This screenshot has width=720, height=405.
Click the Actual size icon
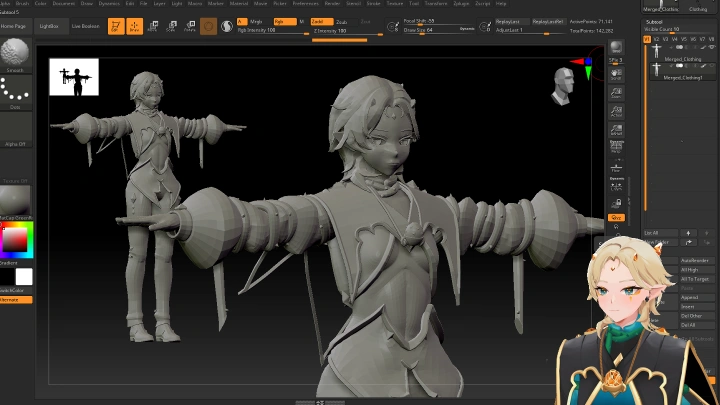[616, 112]
